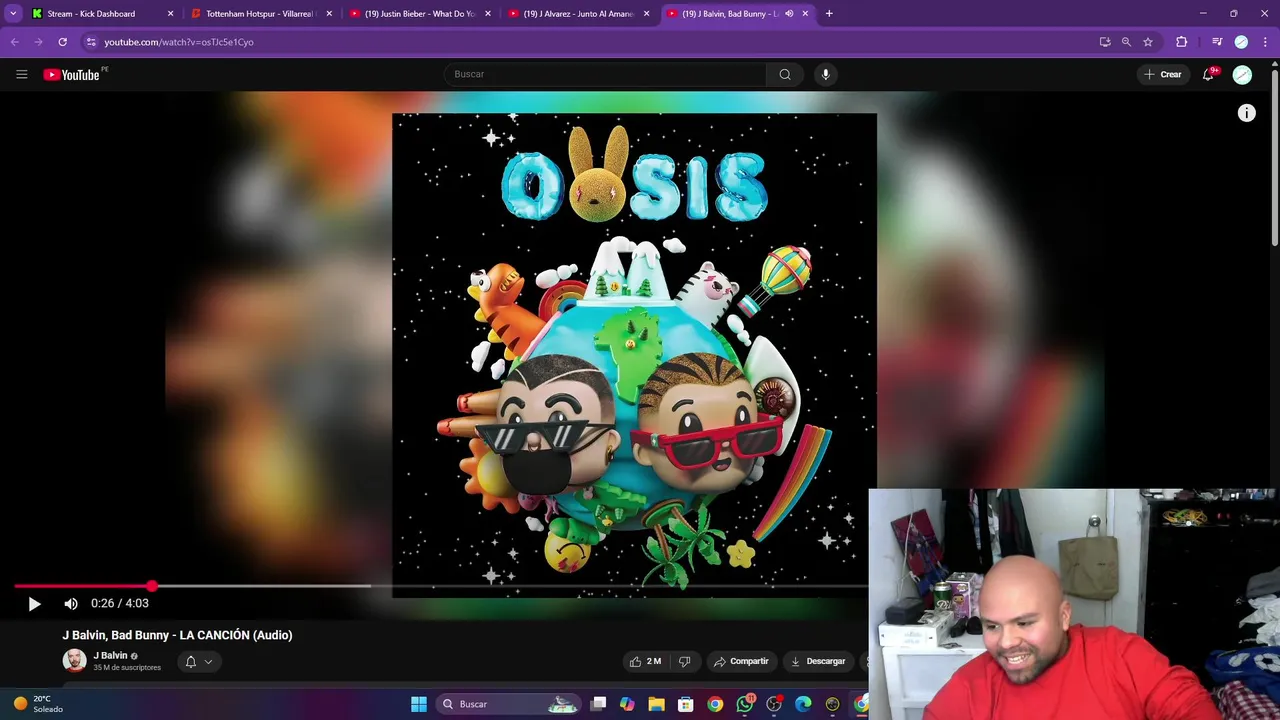Image resolution: width=1280 pixels, height=720 pixels.
Task: Open the Windows Start menu
Action: click(x=419, y=704)
